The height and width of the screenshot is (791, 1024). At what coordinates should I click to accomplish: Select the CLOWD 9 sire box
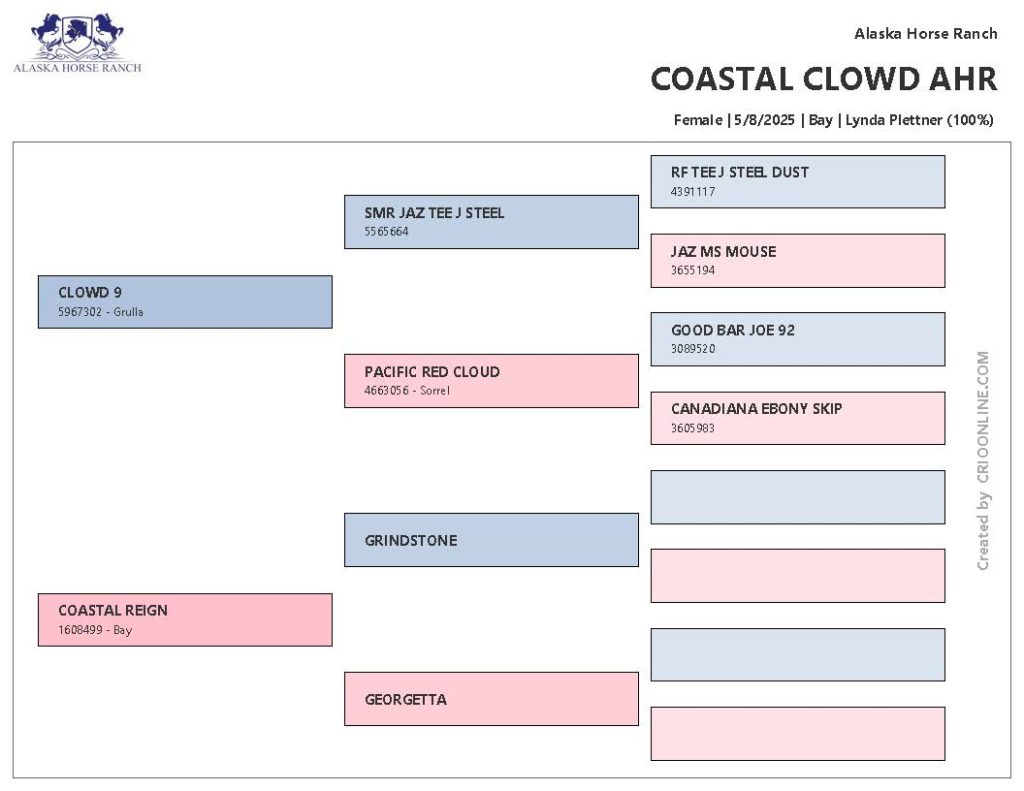point(185,302)
